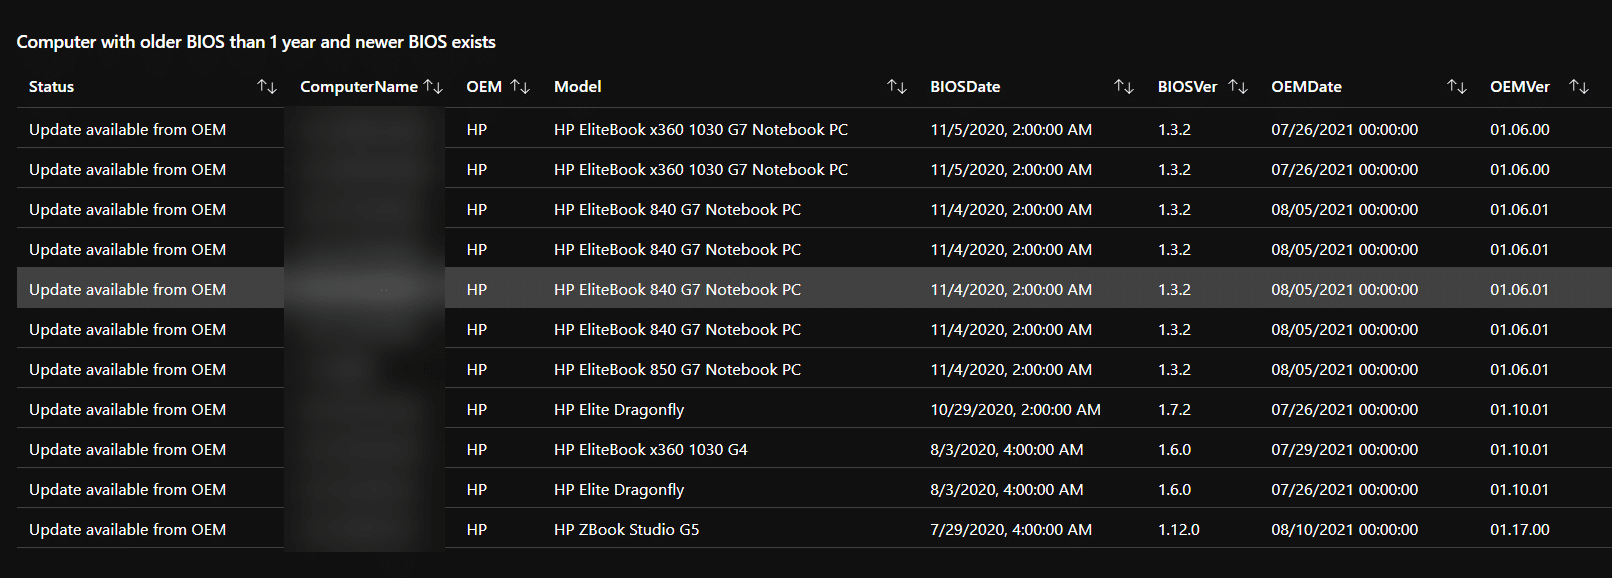Select the "HP EliteBook 850 G7 Notebook PC" cell
This screenshot has height=578, width=1612.
(x=678, y=370)
